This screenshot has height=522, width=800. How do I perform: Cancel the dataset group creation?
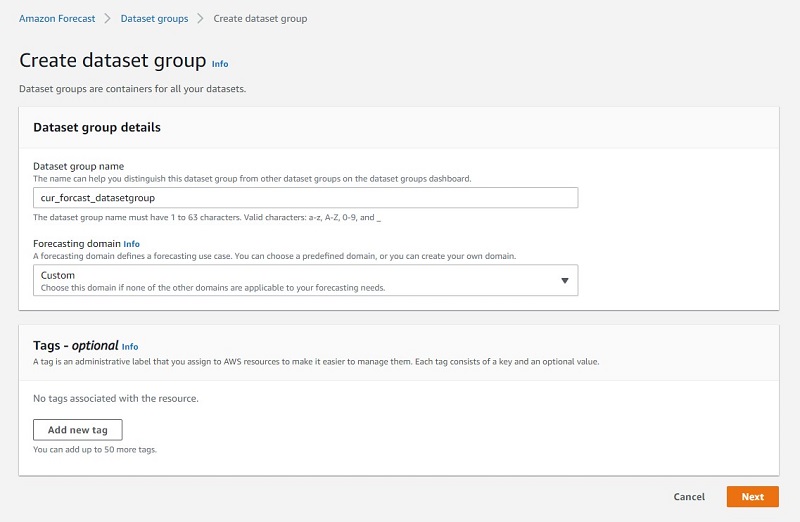pyautogui.click(x=689, y=496)
